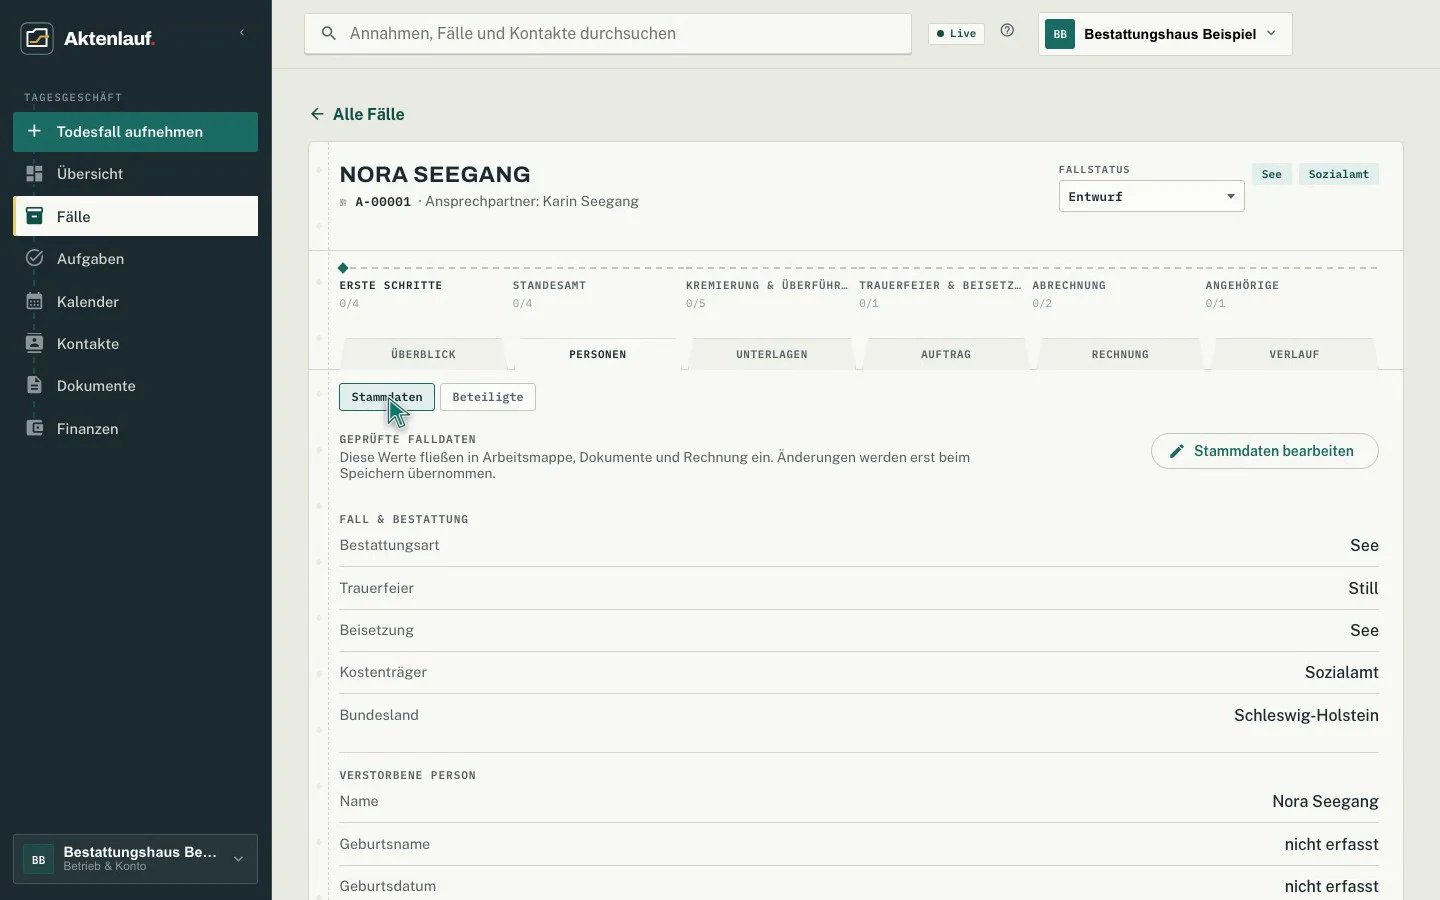Click the Aktenlauf logo icon
1440x900 pixels.
[37, 38]
